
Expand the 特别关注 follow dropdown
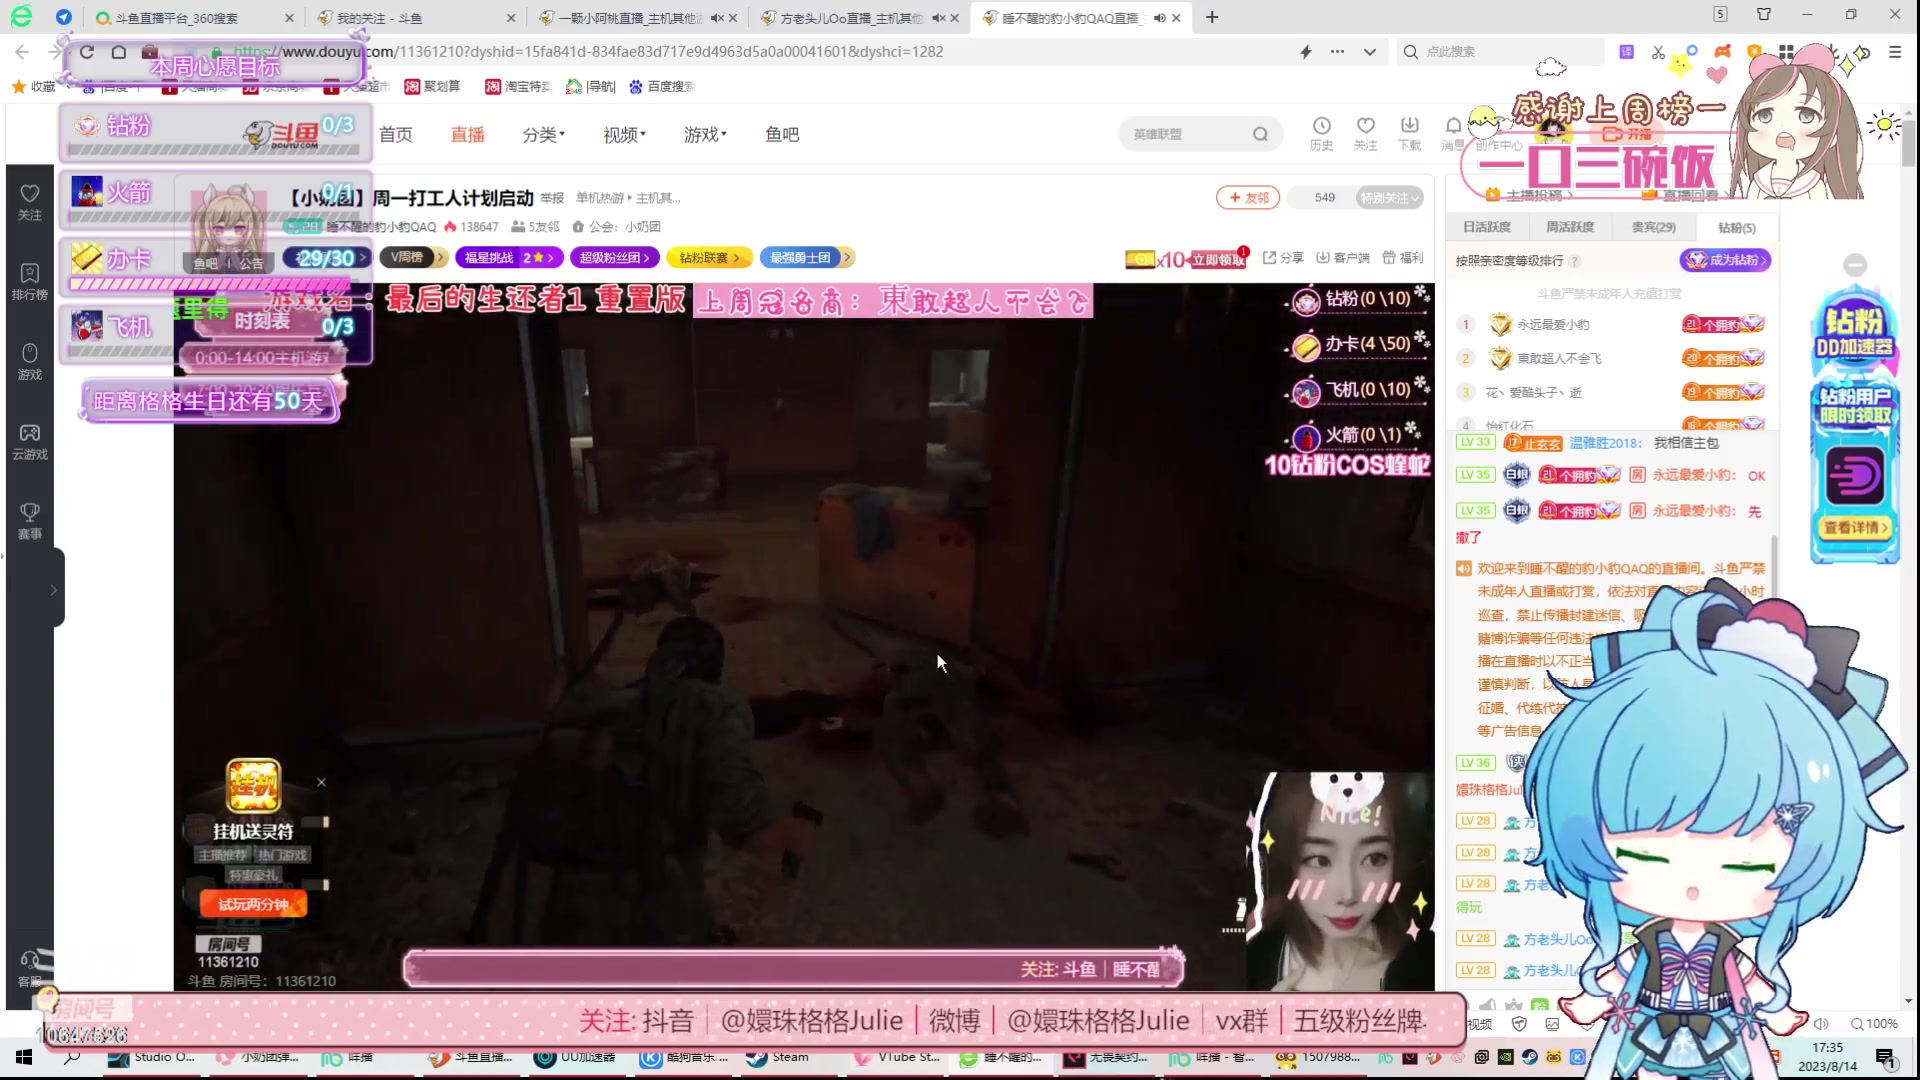[x=1389, y=198]
